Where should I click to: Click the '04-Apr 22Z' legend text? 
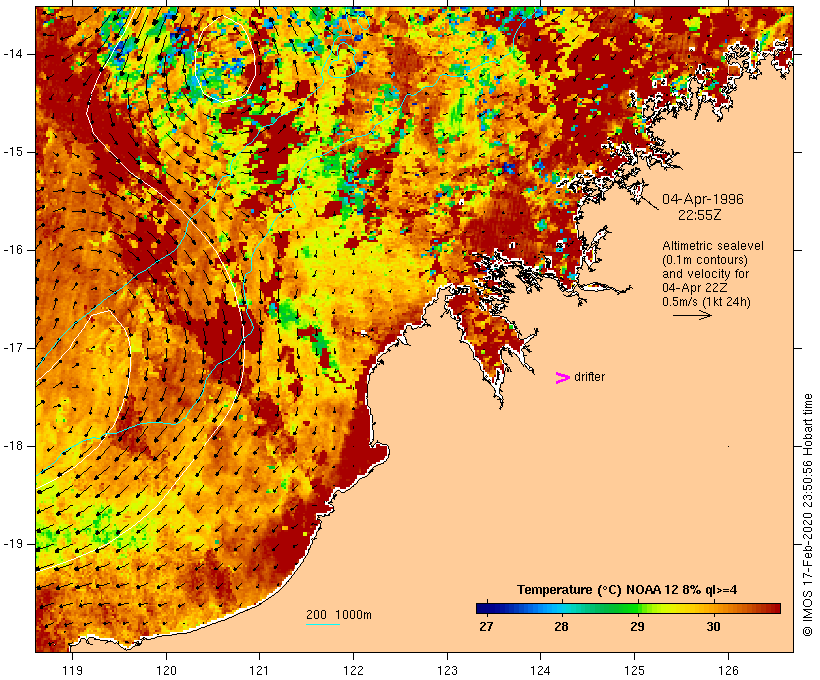pyautogui.click(x=694, y=288)
